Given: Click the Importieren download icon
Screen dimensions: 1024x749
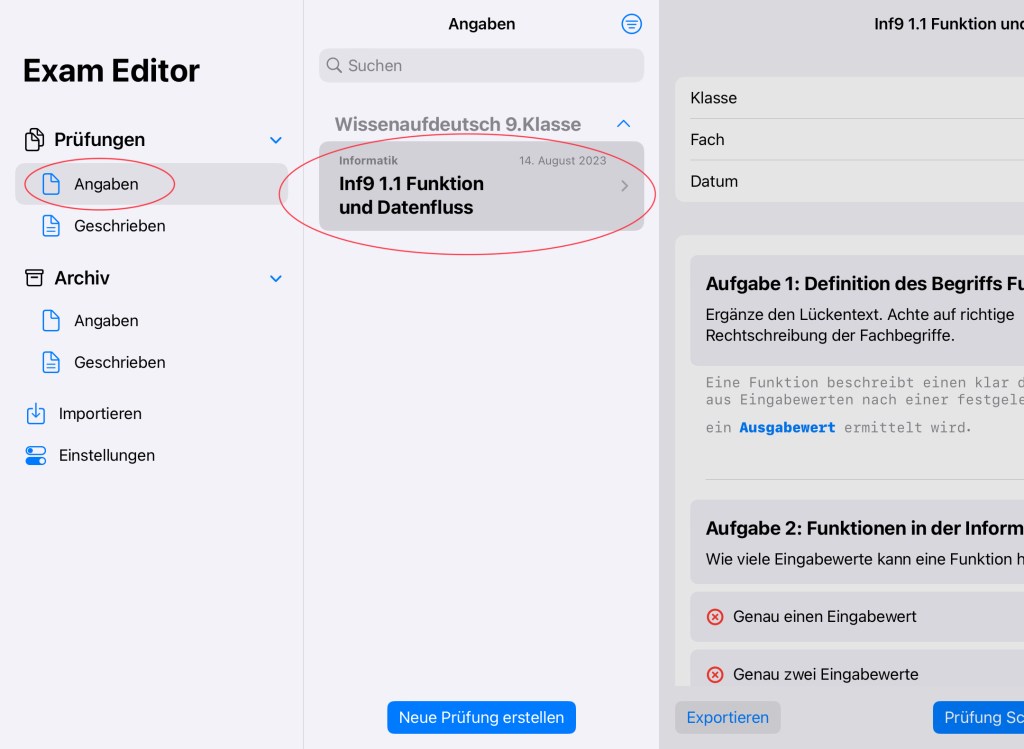Looking at the screenshot, I should point(35,413).
